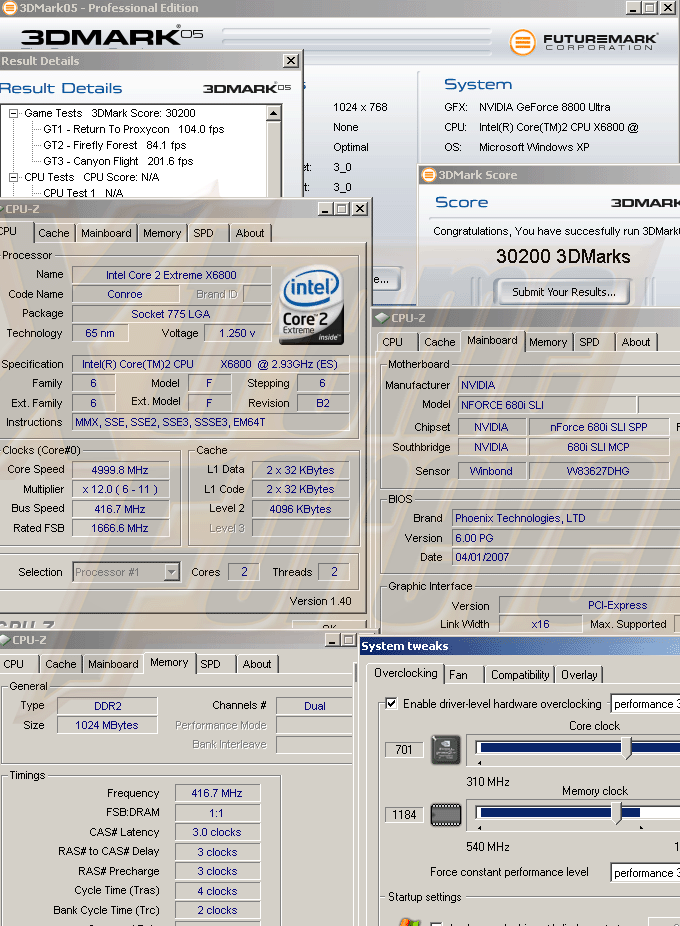
Task: Collapse the Game Tests tree node
Action: point(13,113)
